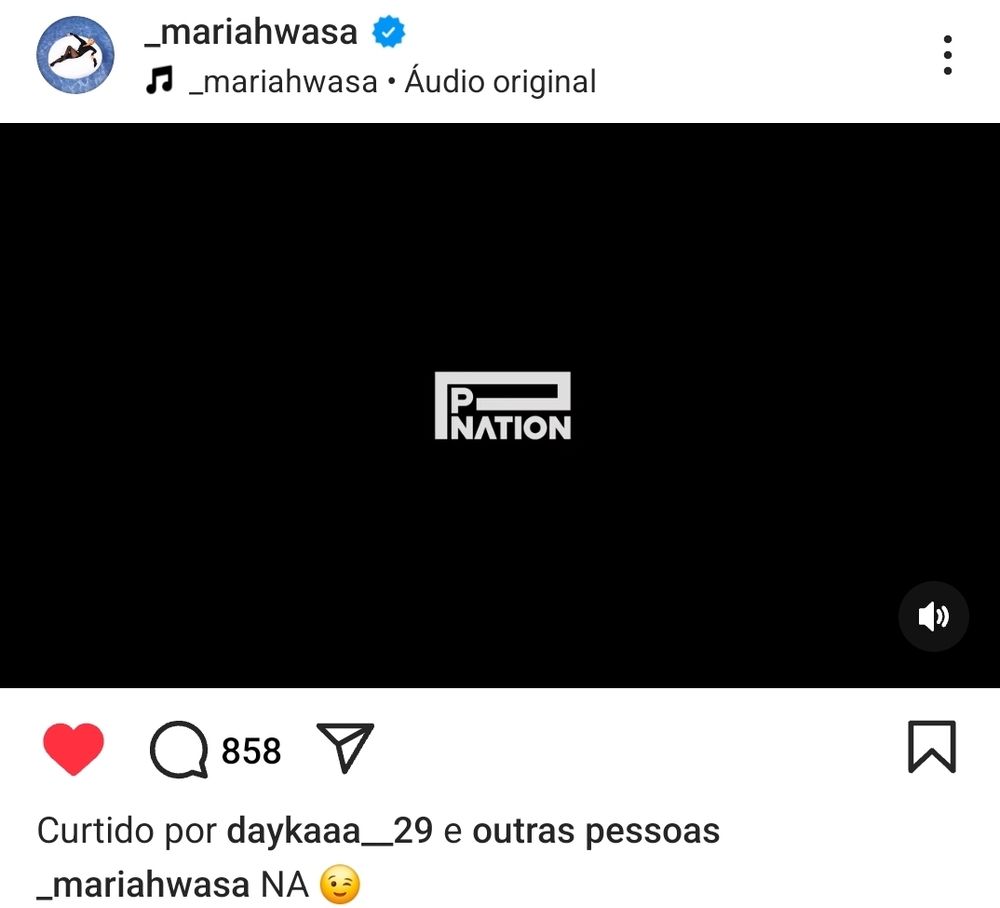Tap black video area to pause
Image resolution: width=1000 pixels, height=908 pixels.
click(500, 255)
